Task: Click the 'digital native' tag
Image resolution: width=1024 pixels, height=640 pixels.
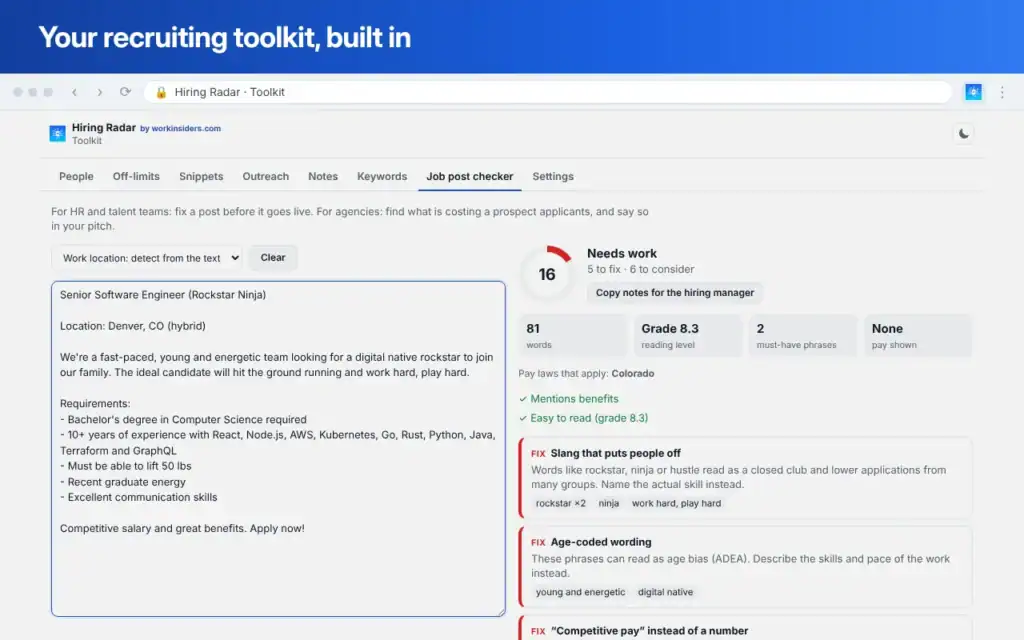Action: 665,592
